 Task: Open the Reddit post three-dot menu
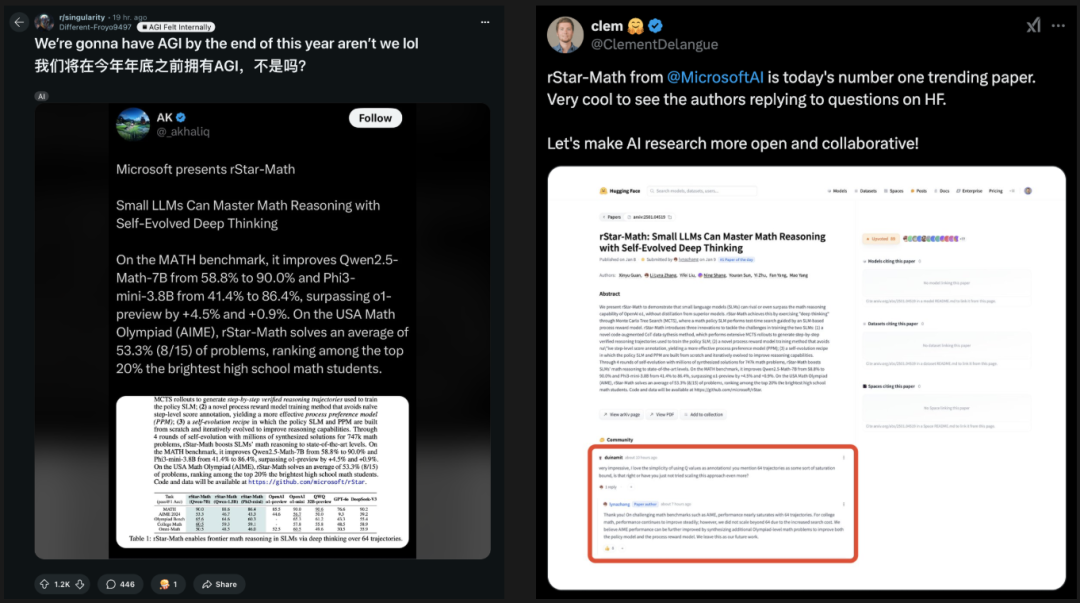pyautogui.click(x=485, y=22)
